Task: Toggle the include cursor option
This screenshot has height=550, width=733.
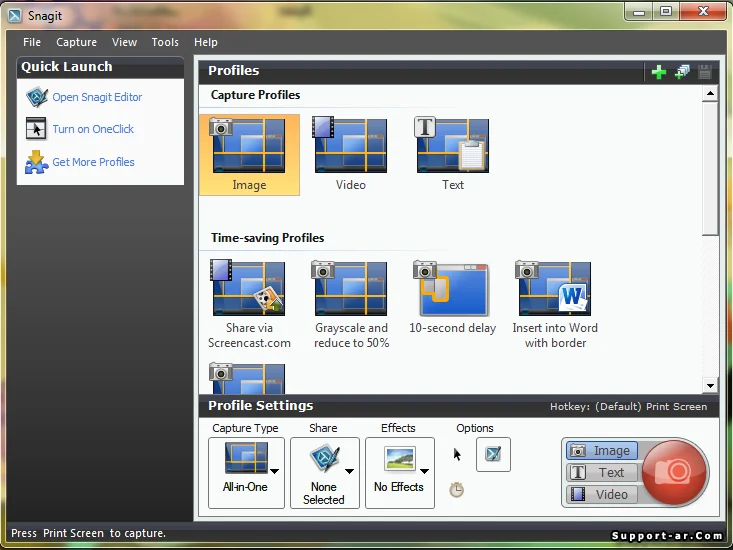Action: click(x=458, y=455)
